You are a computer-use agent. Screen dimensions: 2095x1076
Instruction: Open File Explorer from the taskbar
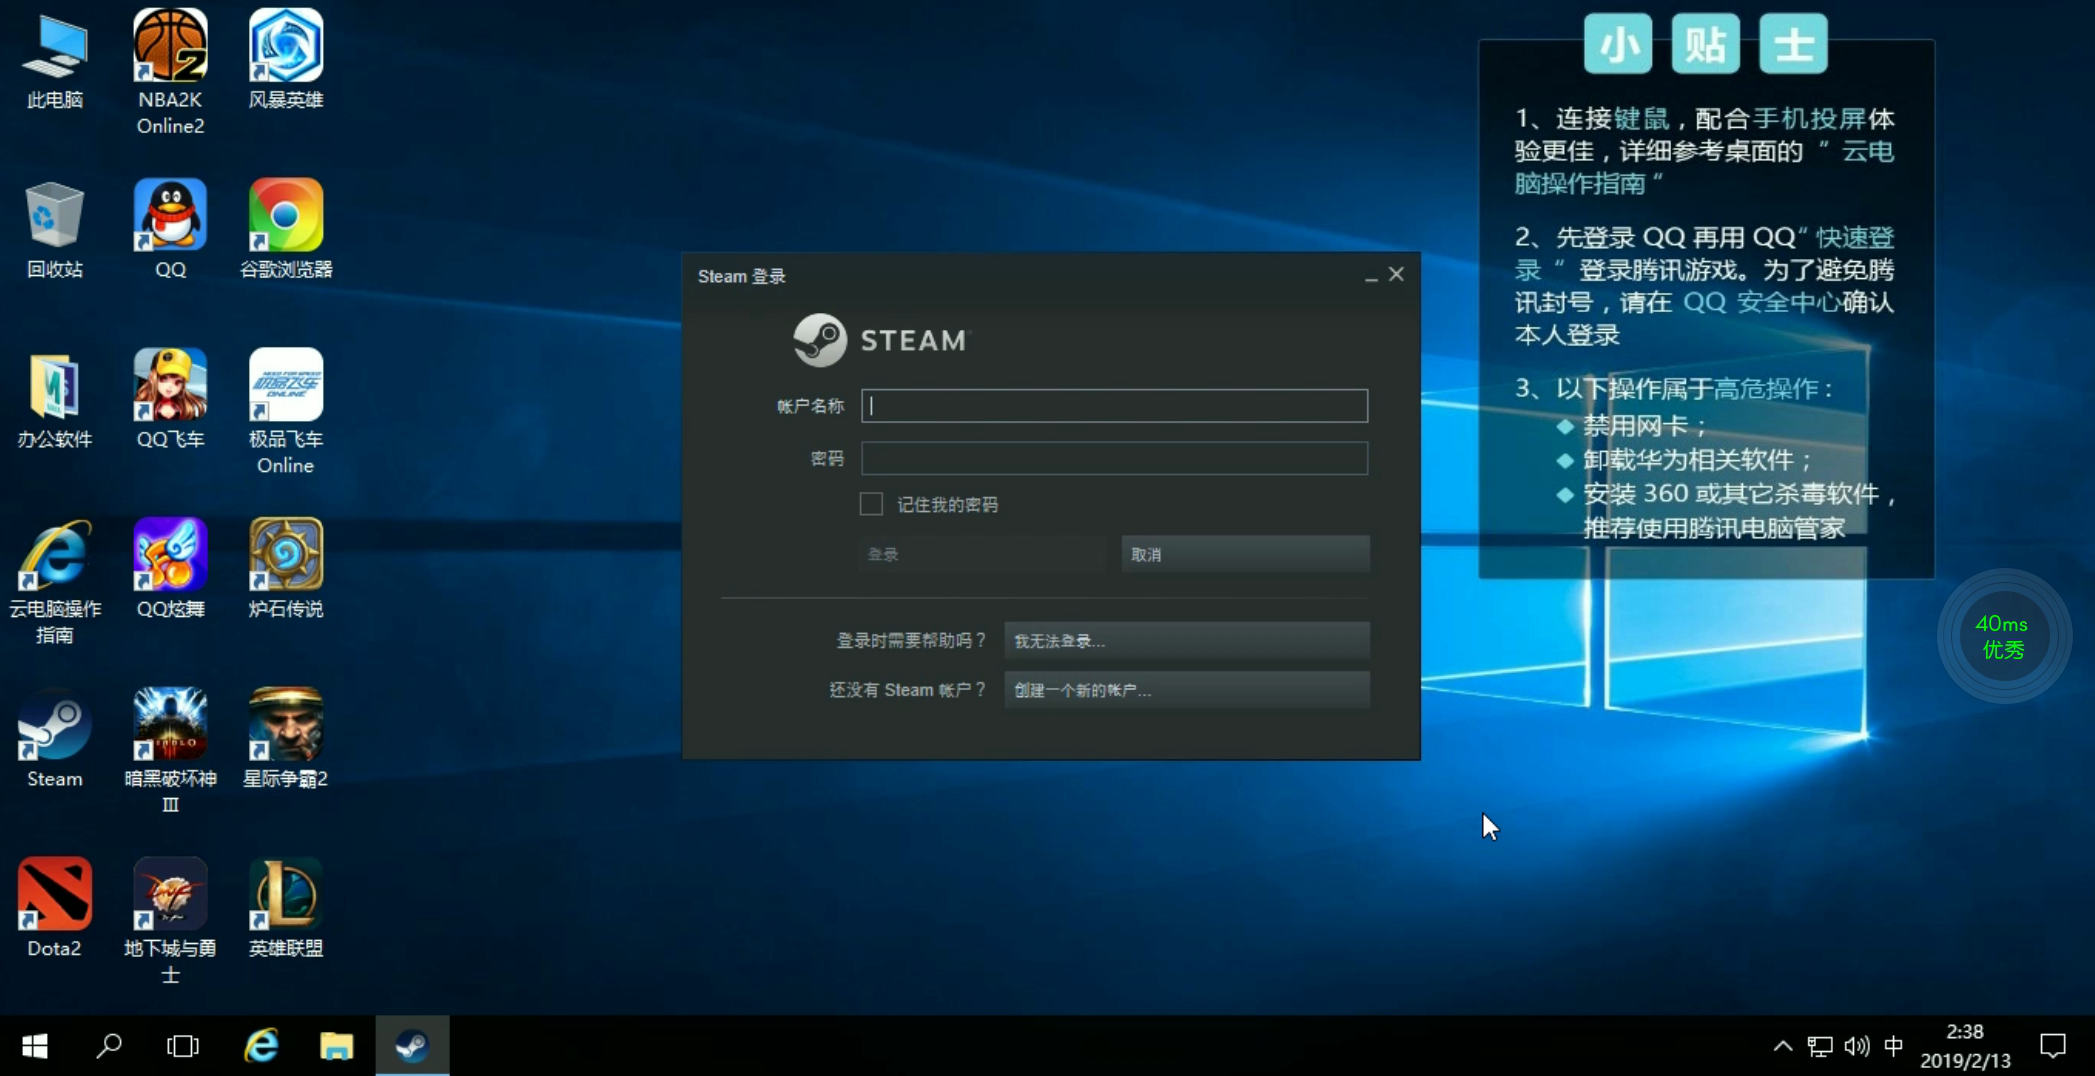336,1046
